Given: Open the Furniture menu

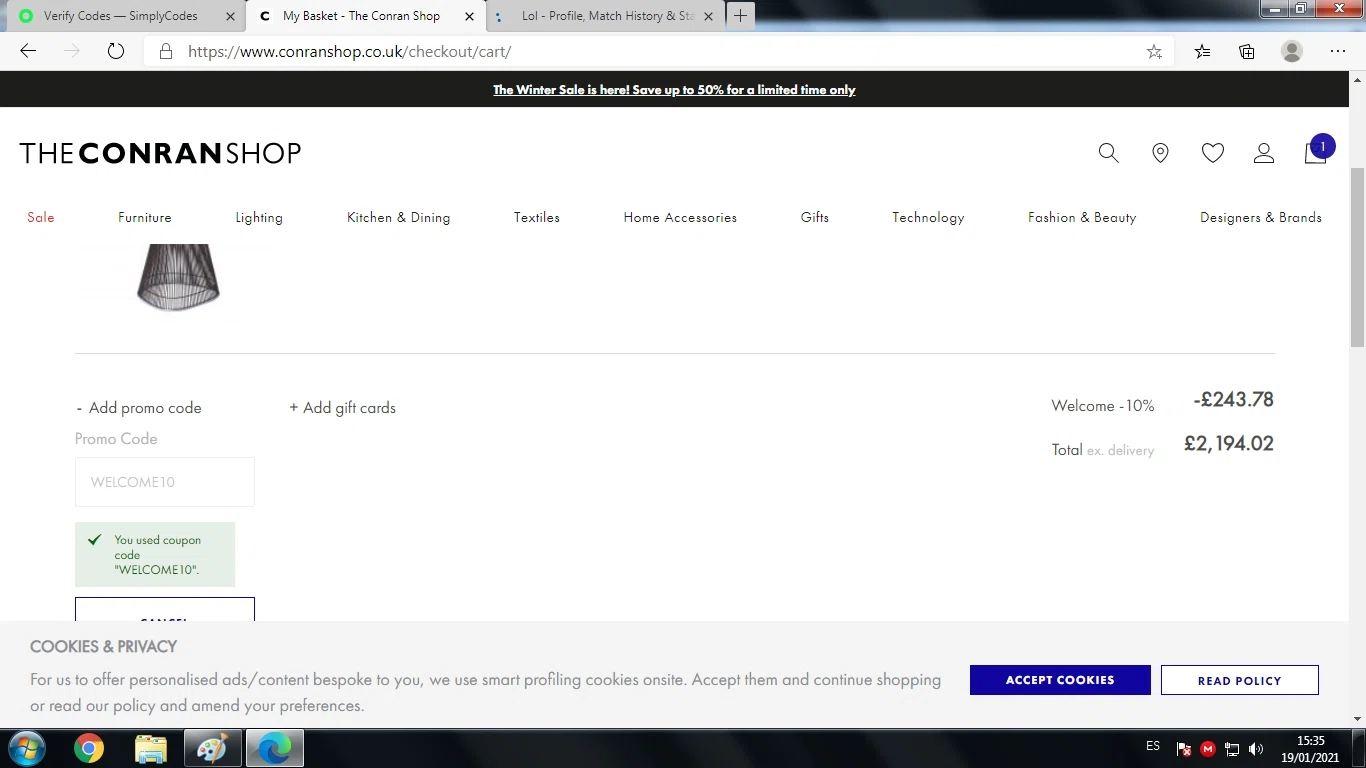Looking at the screenshot, I should pos(145,217).
